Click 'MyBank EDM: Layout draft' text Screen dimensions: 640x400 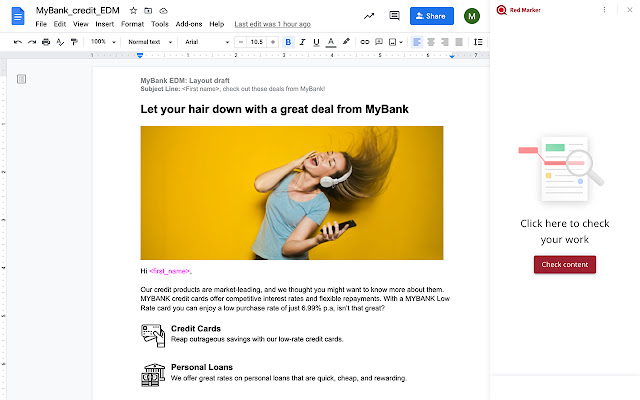pos(185,80)
